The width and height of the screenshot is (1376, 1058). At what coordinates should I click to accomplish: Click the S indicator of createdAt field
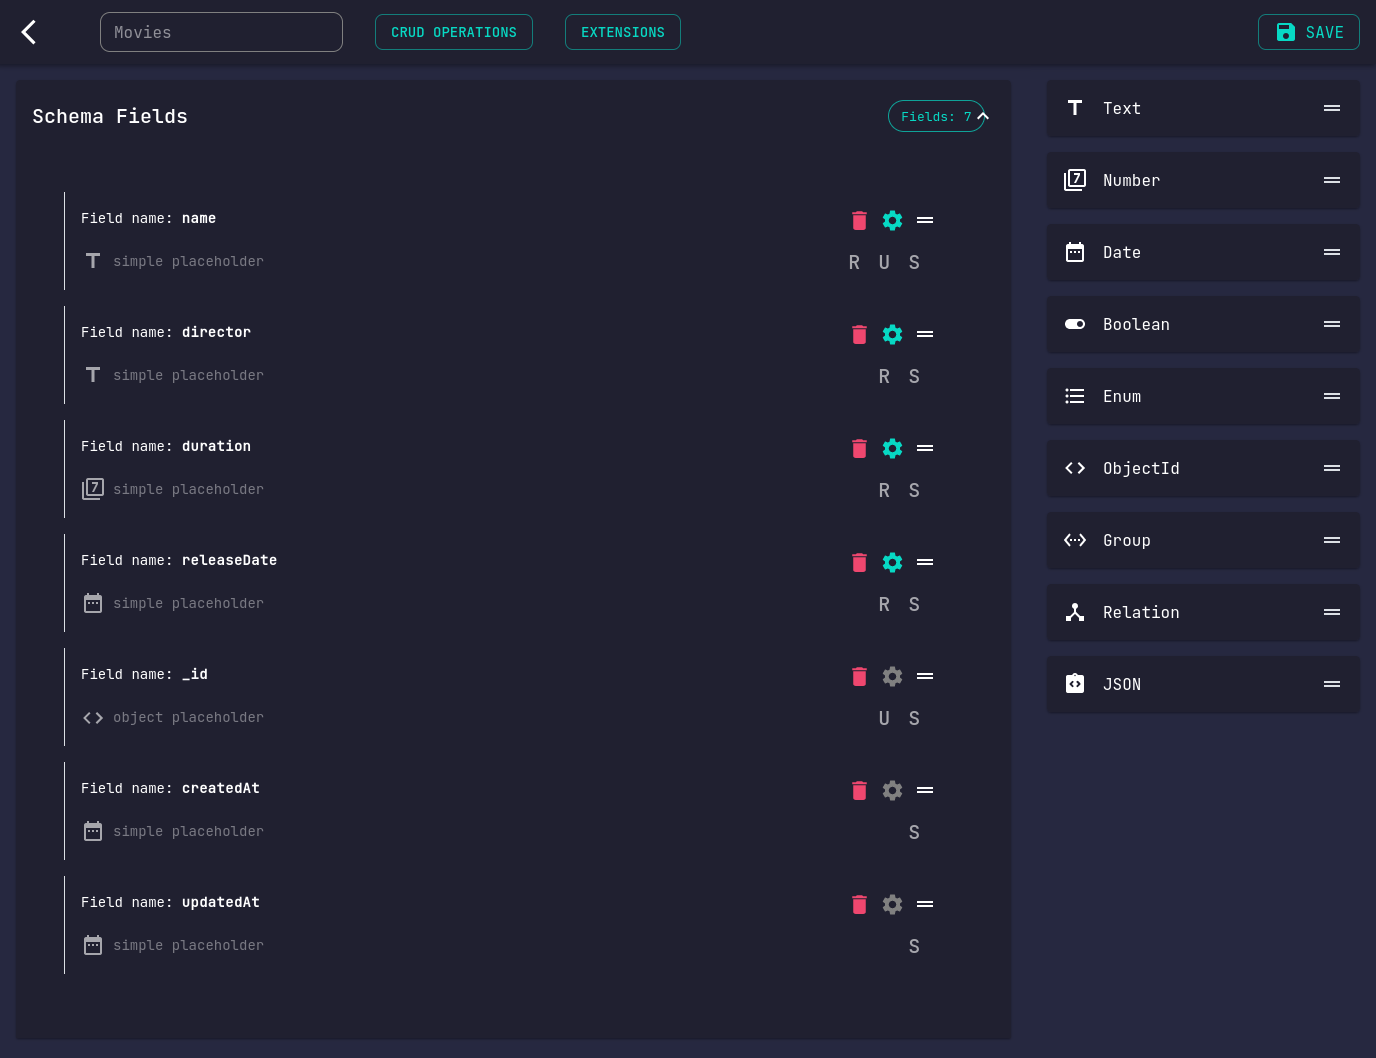tap(914, 832)
